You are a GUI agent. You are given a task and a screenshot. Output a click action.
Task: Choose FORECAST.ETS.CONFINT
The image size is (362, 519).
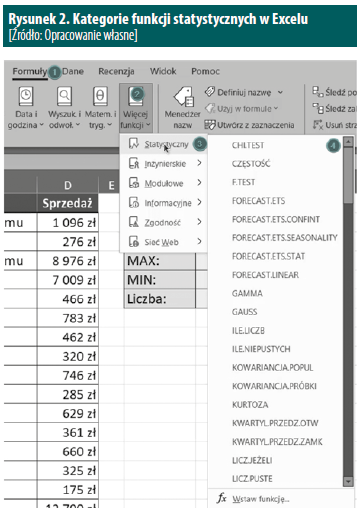276,219
